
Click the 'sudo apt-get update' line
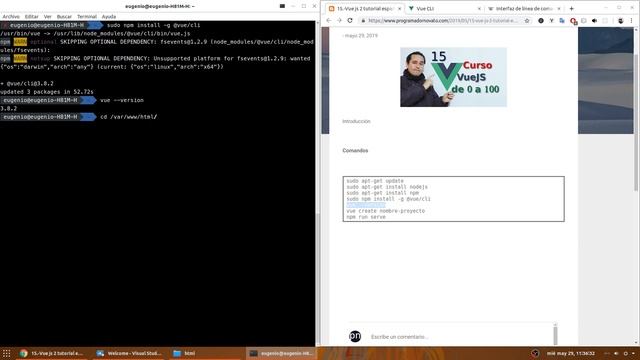point(375,181)
